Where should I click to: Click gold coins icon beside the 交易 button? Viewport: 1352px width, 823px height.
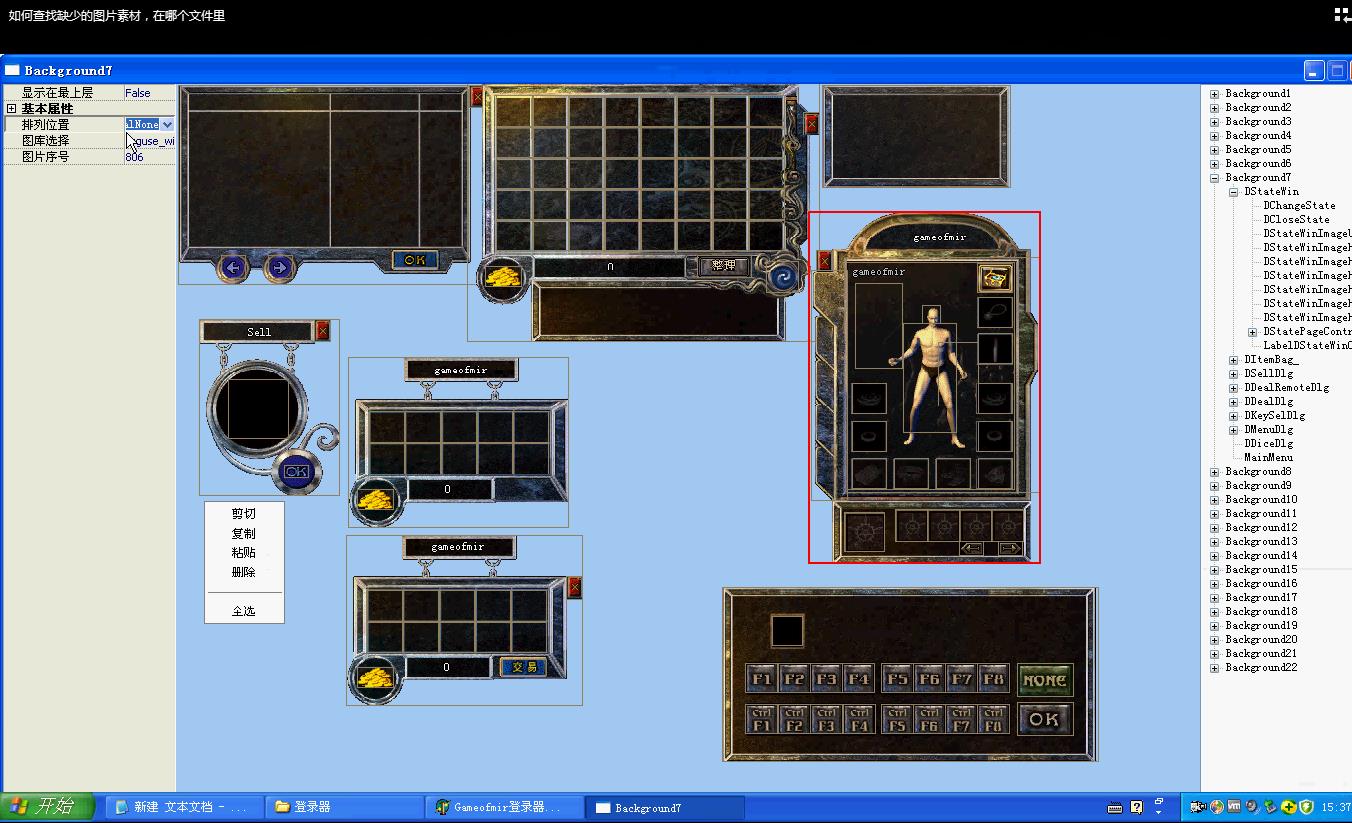click(x=375, y=677)
